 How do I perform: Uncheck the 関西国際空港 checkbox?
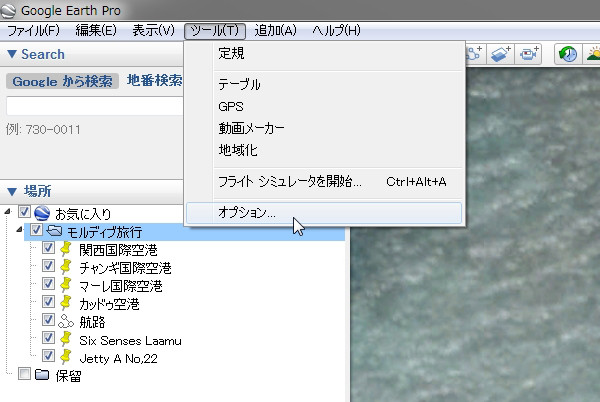click(x=48, y=248)
